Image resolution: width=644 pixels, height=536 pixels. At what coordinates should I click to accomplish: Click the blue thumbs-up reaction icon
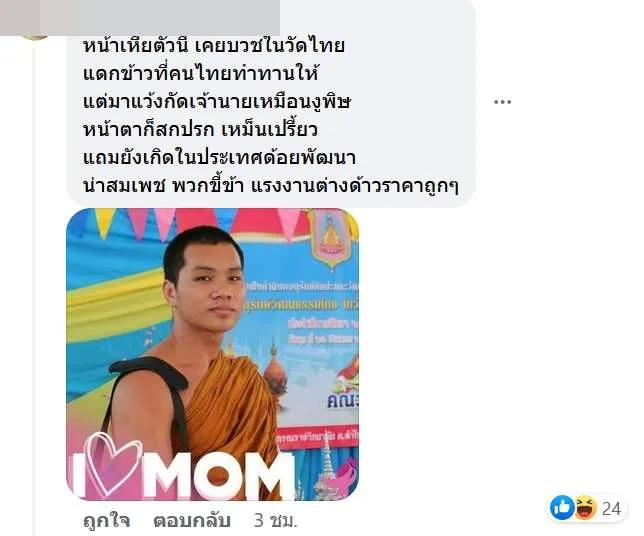[x=562, y=508]
